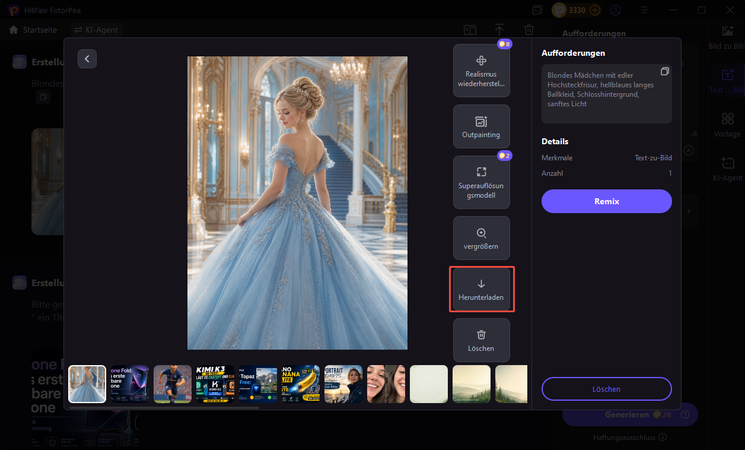The image size is (745, 450).
Task: Add credits with the plus icon
Action: point(595,10)
